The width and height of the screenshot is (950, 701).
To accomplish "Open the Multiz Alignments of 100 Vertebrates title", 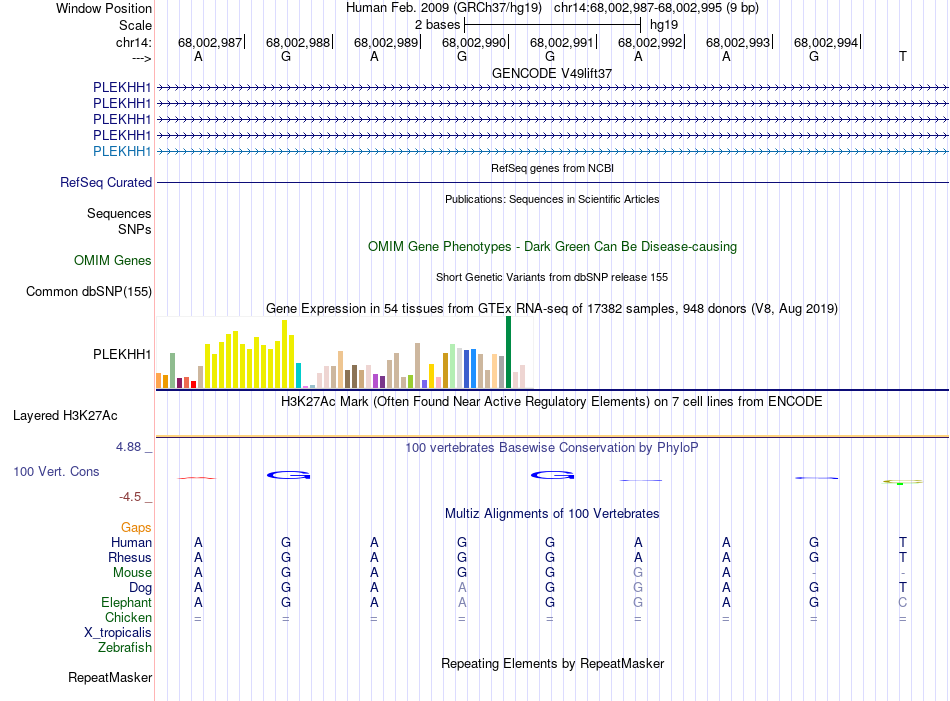I will point(552,514).
